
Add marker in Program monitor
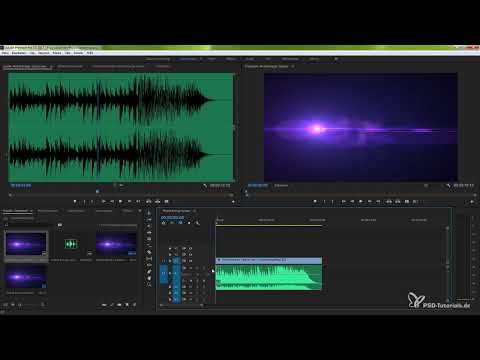(315, 201)
